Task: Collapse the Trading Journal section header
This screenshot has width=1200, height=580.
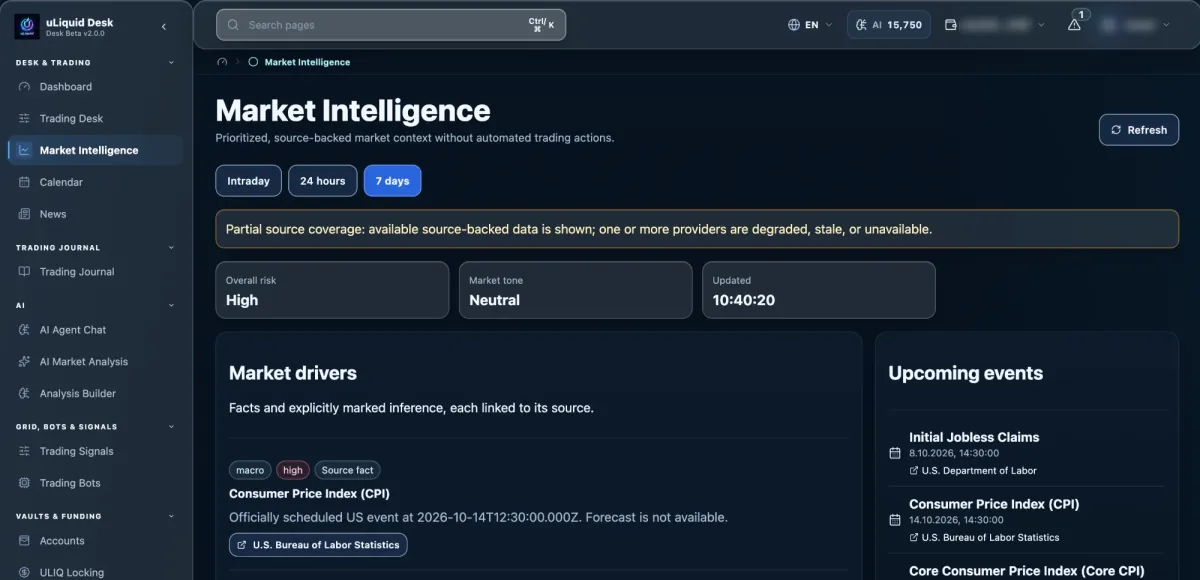Action: coord(171,247)
